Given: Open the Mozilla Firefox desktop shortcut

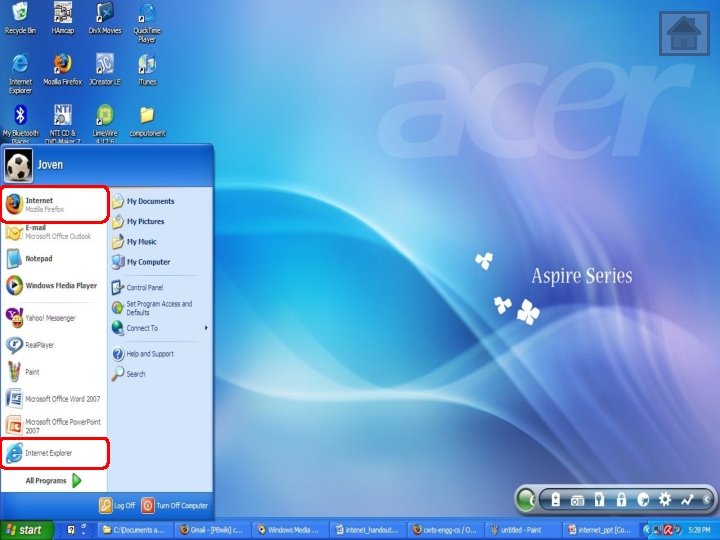Looking at the screenshot, I should tap(62, 70).
